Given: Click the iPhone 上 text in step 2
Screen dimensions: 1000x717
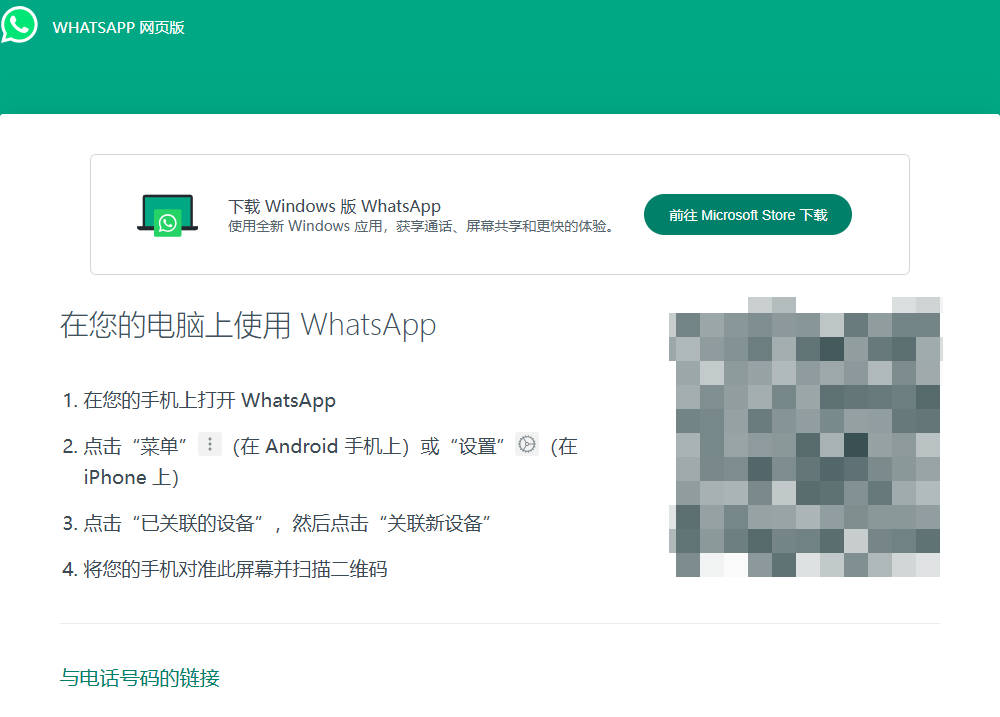Looking at the screenshot, I should point(130,478).
